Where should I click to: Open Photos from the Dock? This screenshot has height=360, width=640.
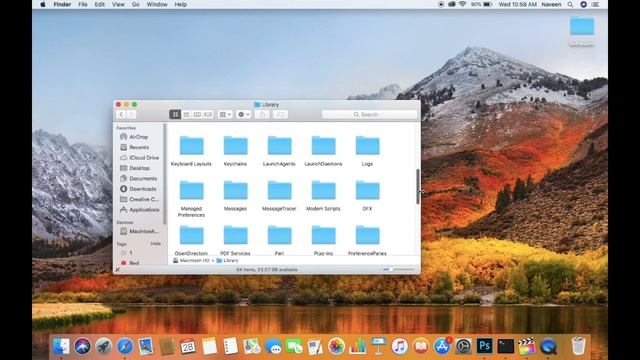336,347
